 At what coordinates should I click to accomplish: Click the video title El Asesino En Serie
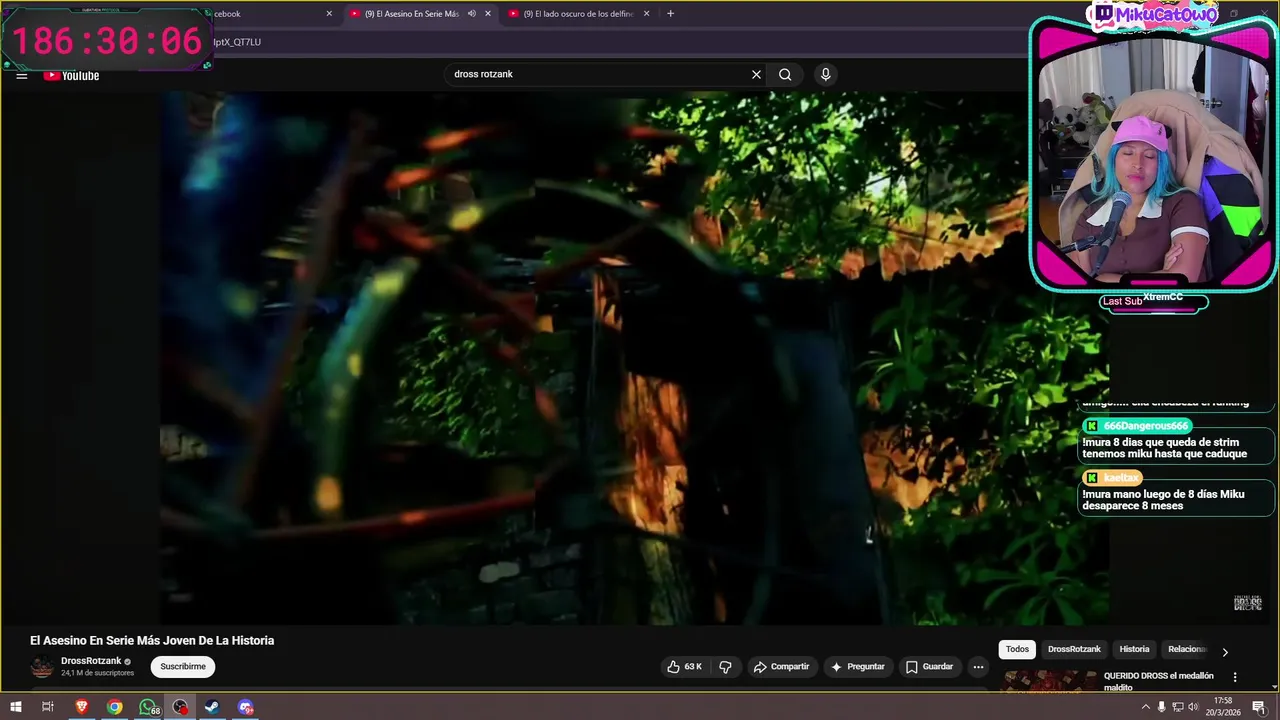click(x=152, y=641)
